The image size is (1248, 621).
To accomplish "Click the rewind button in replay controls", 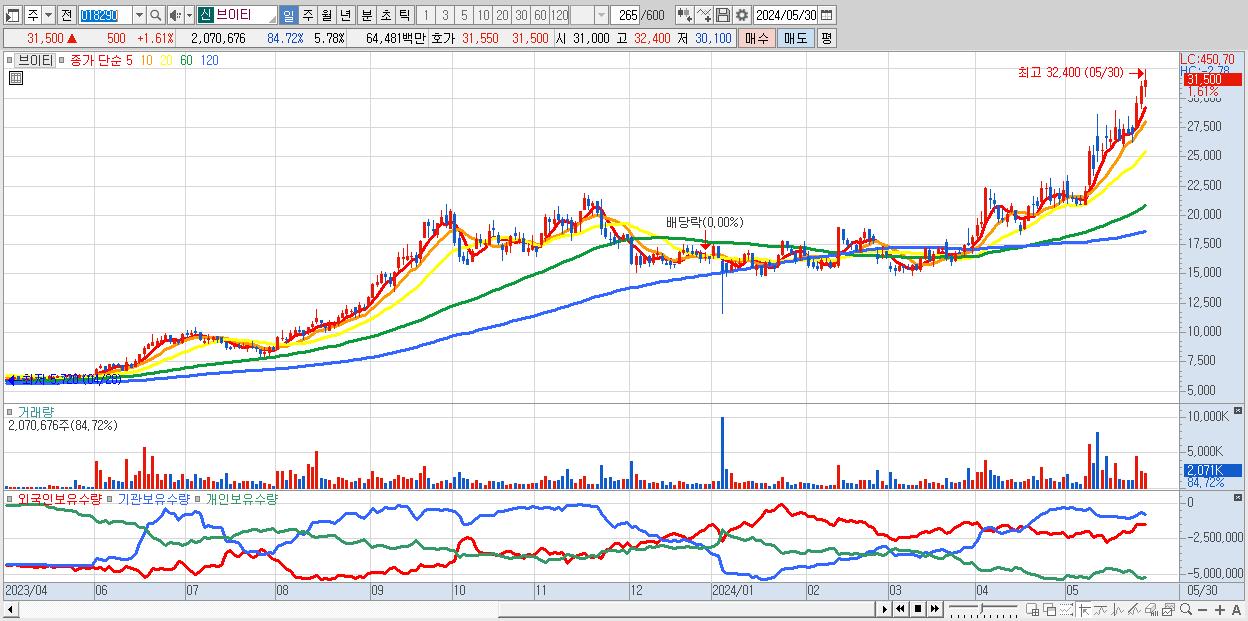I will coord(900,609).
